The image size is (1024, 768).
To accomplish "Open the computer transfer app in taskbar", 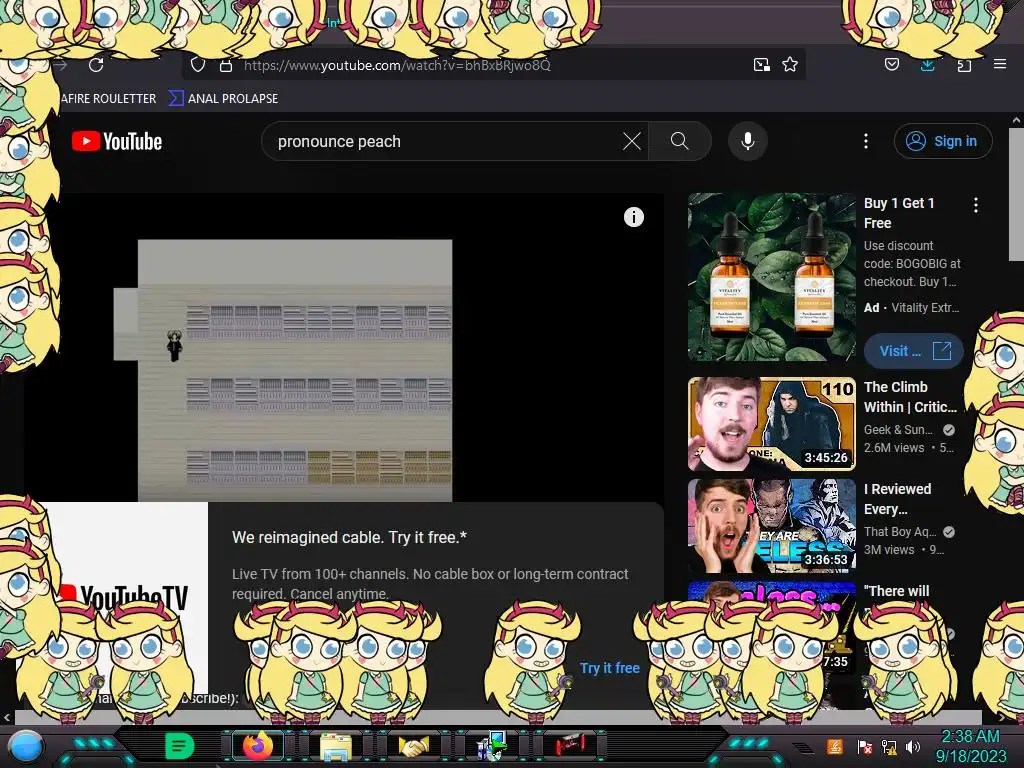I will click(492, 746).
